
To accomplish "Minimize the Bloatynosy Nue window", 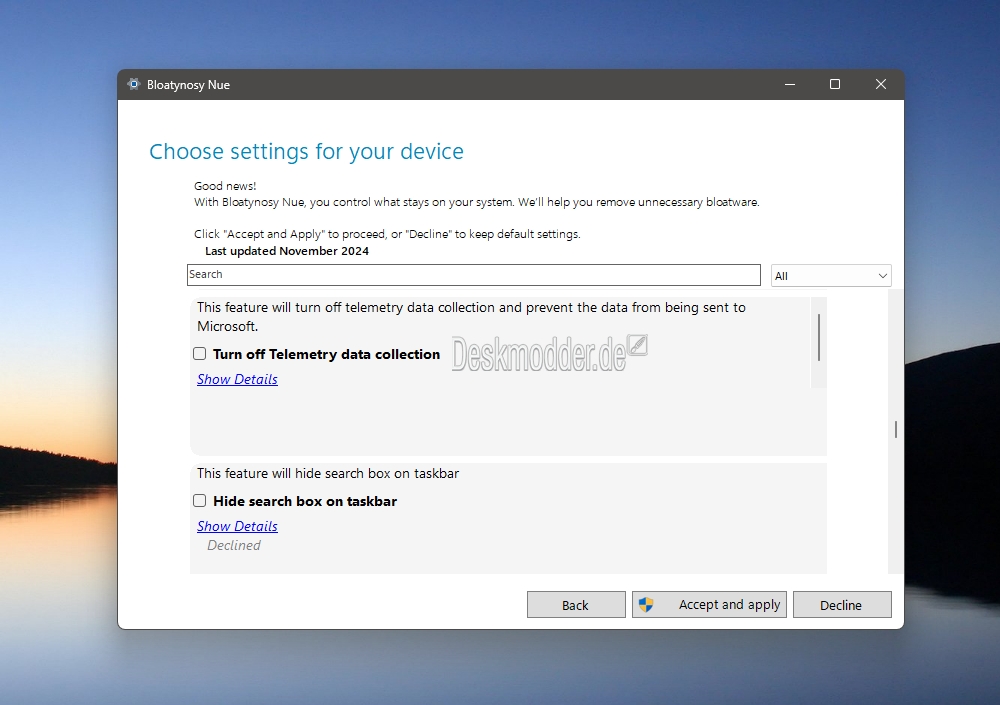I will click(790, 84).
